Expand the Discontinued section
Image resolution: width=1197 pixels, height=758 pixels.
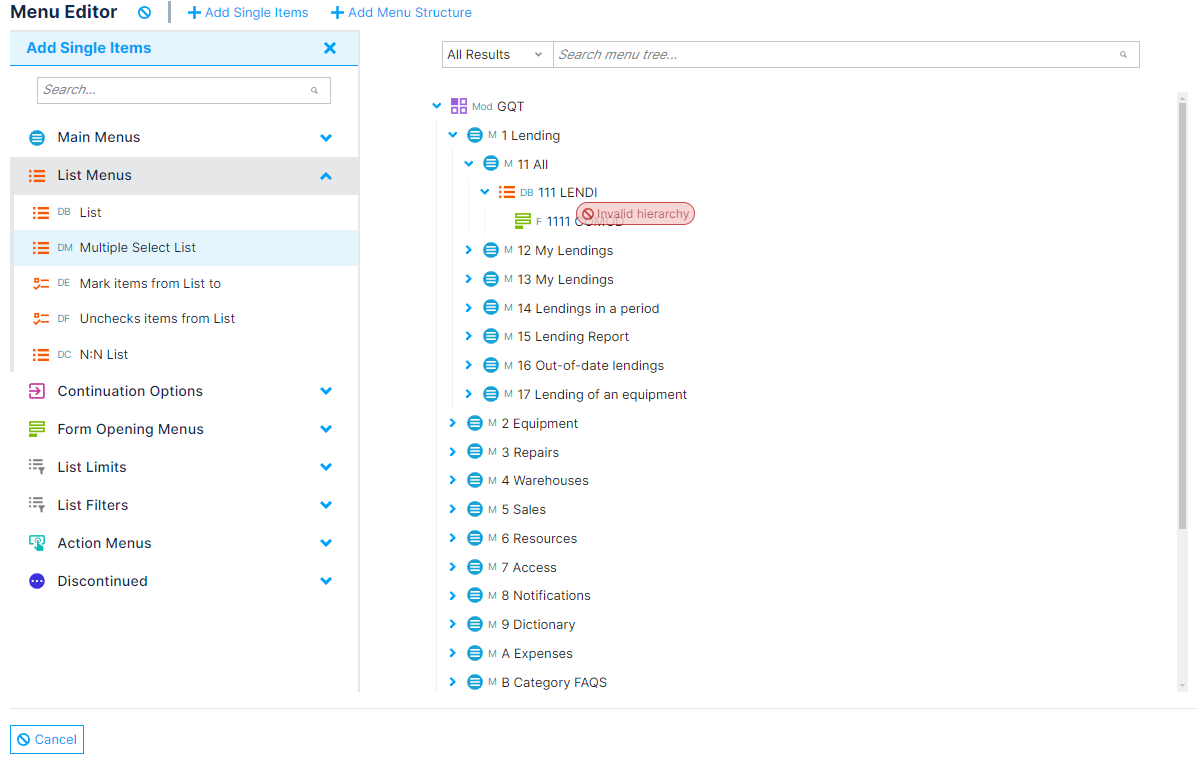[326, 581]
